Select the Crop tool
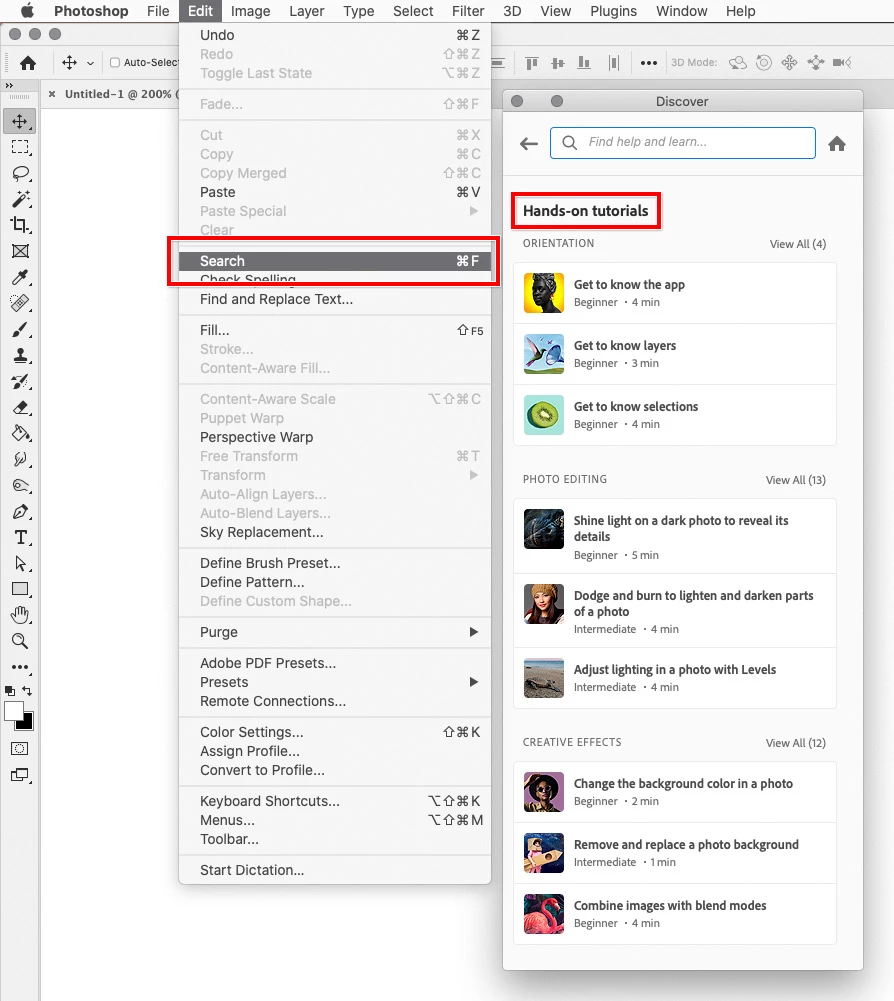The image size is (894, 1001). click(20, 225)
